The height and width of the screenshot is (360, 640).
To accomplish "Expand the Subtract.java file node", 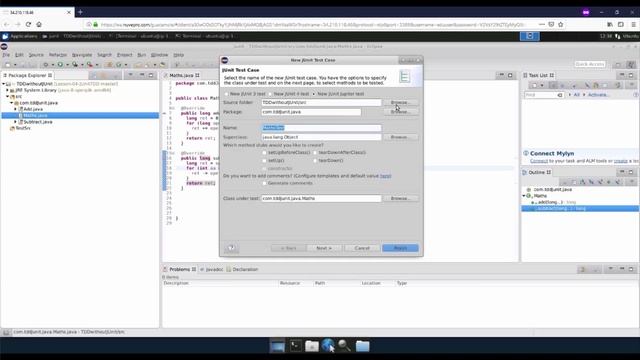I will [x=16, y=122].
